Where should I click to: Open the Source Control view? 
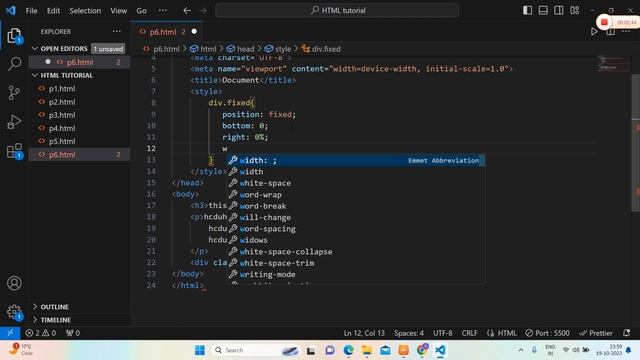(14, 93)
